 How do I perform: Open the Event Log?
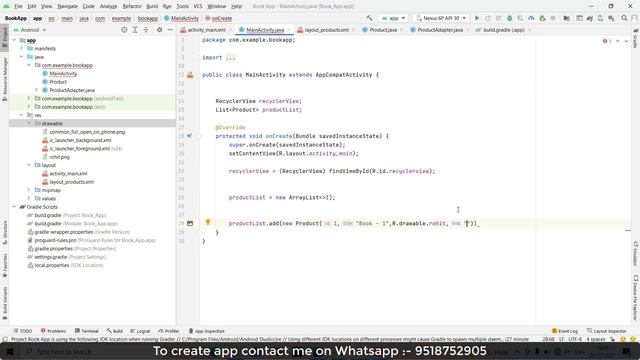pyautogui.click(x=564, y=331)
